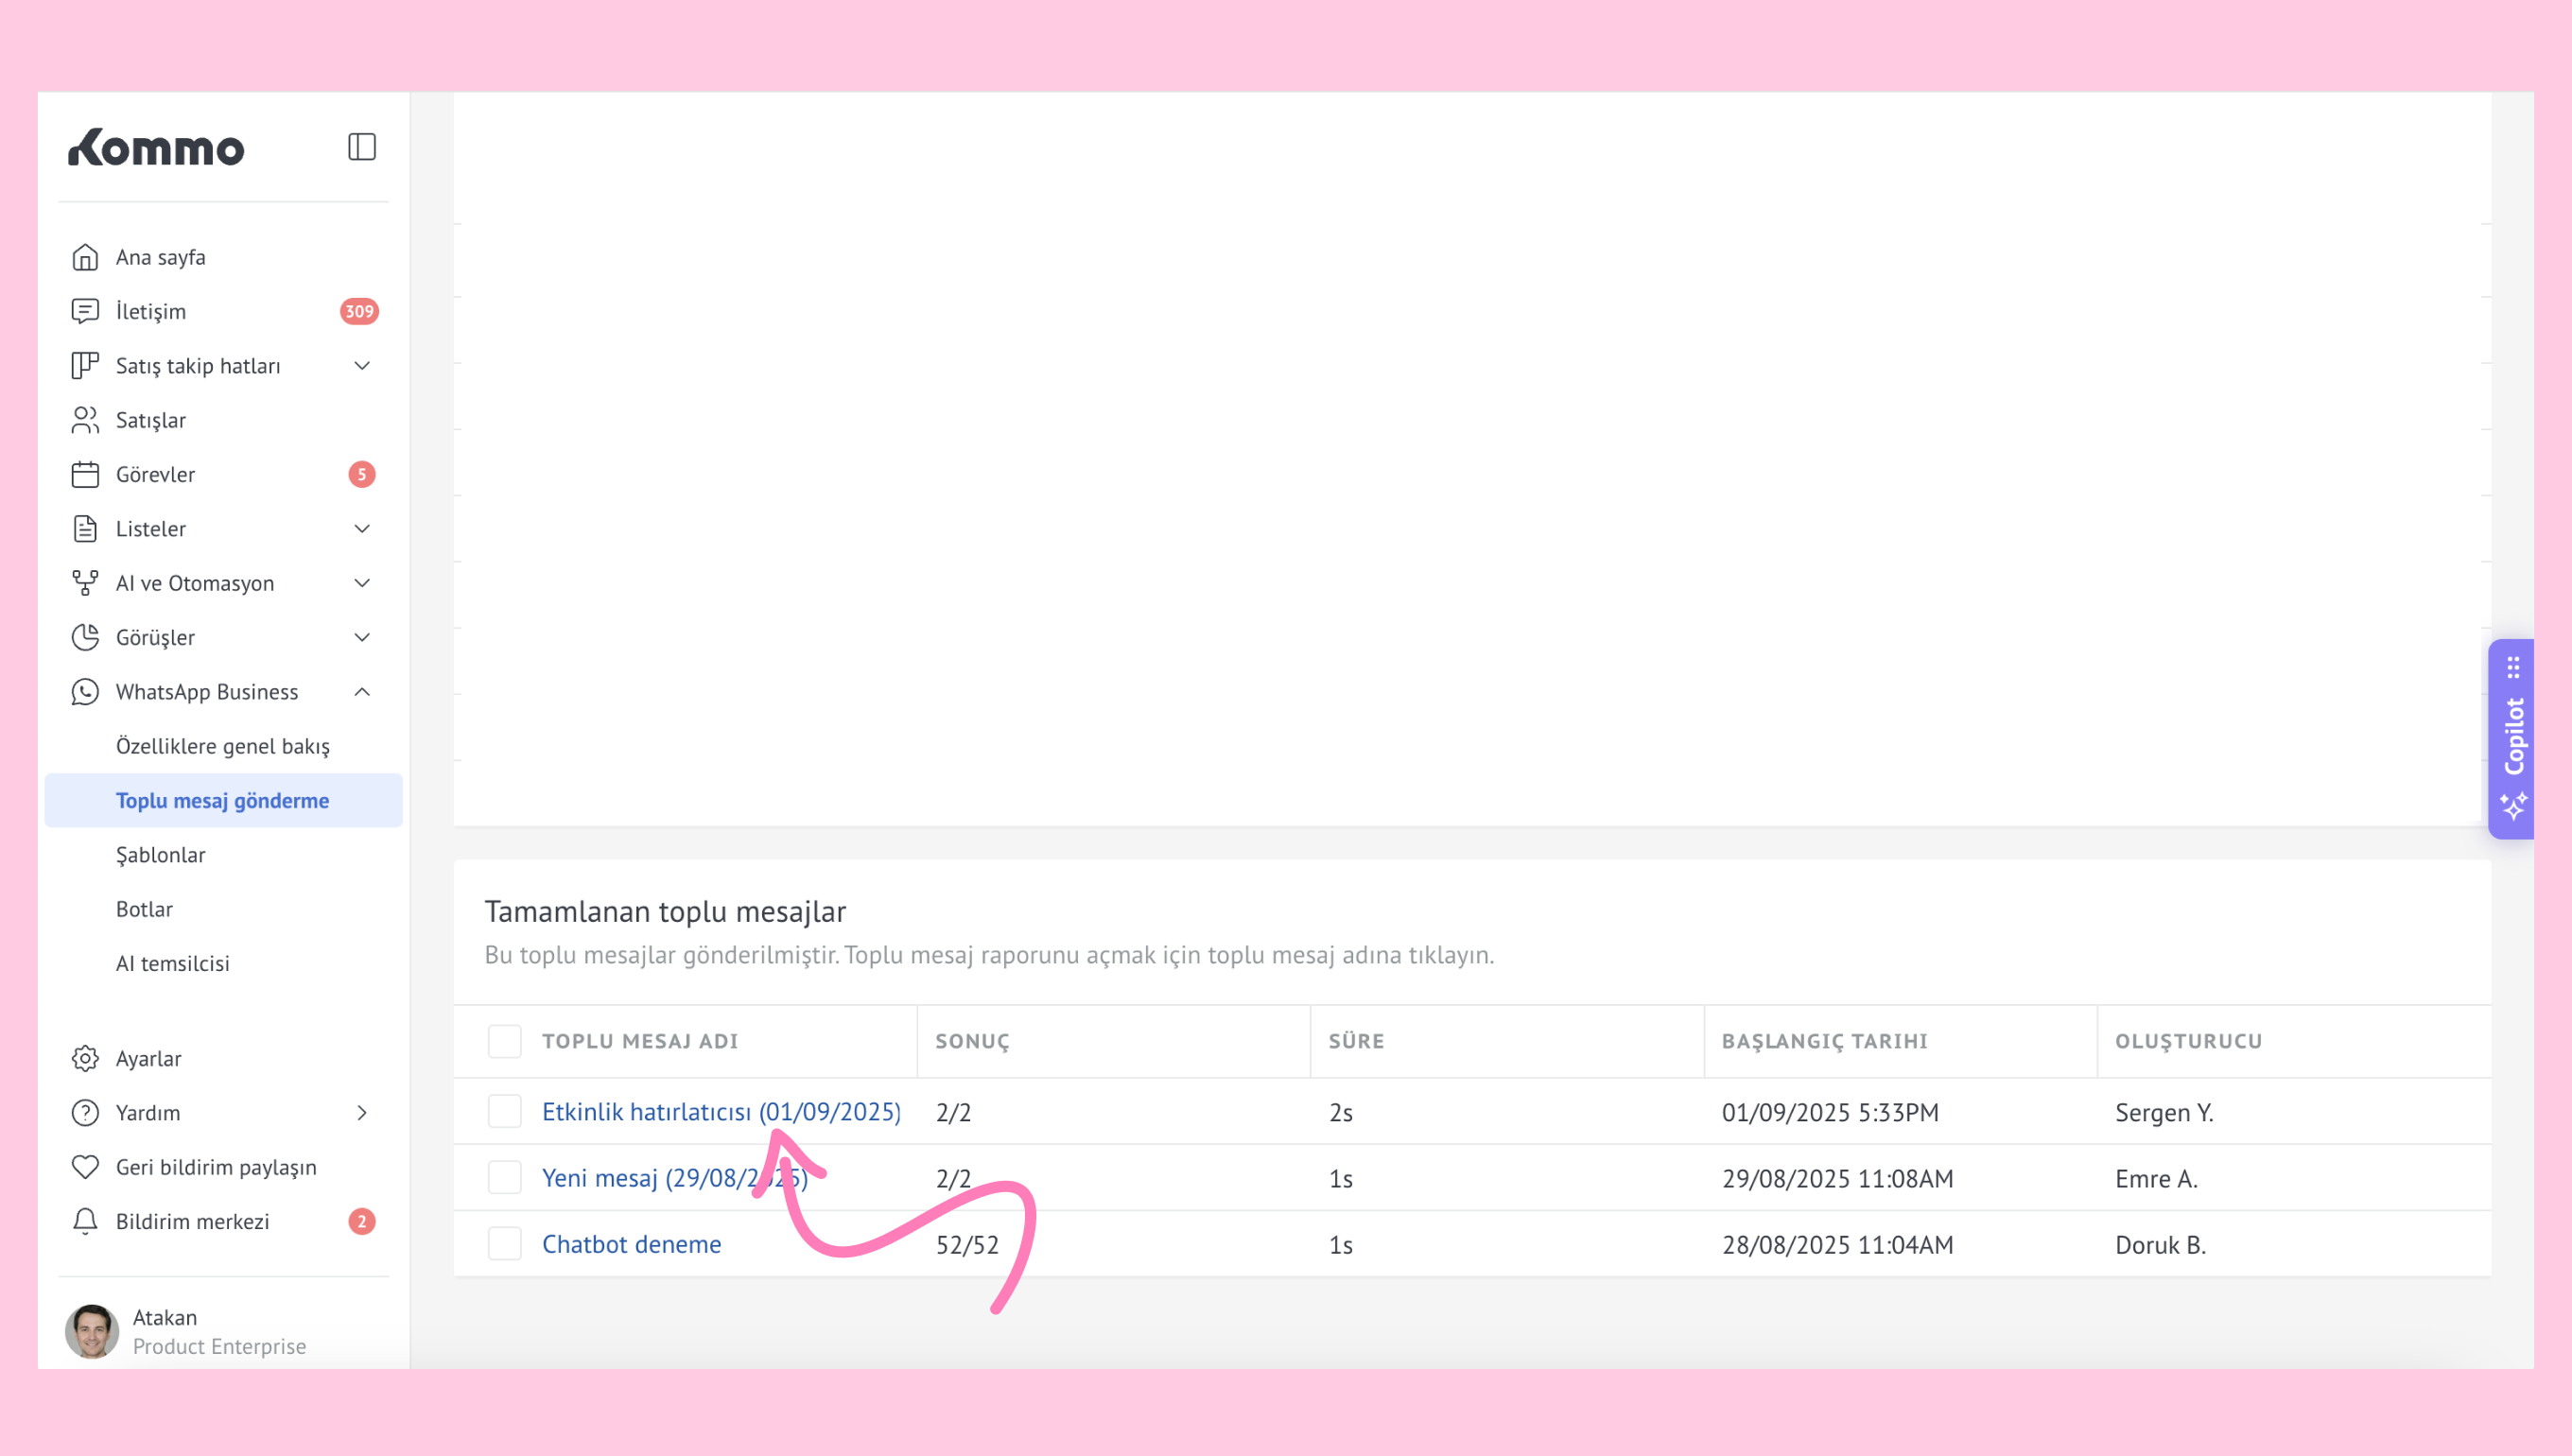Go to Şablonlar submenu item
The width and height of the screenshot is (2572, 1456).
160,855
